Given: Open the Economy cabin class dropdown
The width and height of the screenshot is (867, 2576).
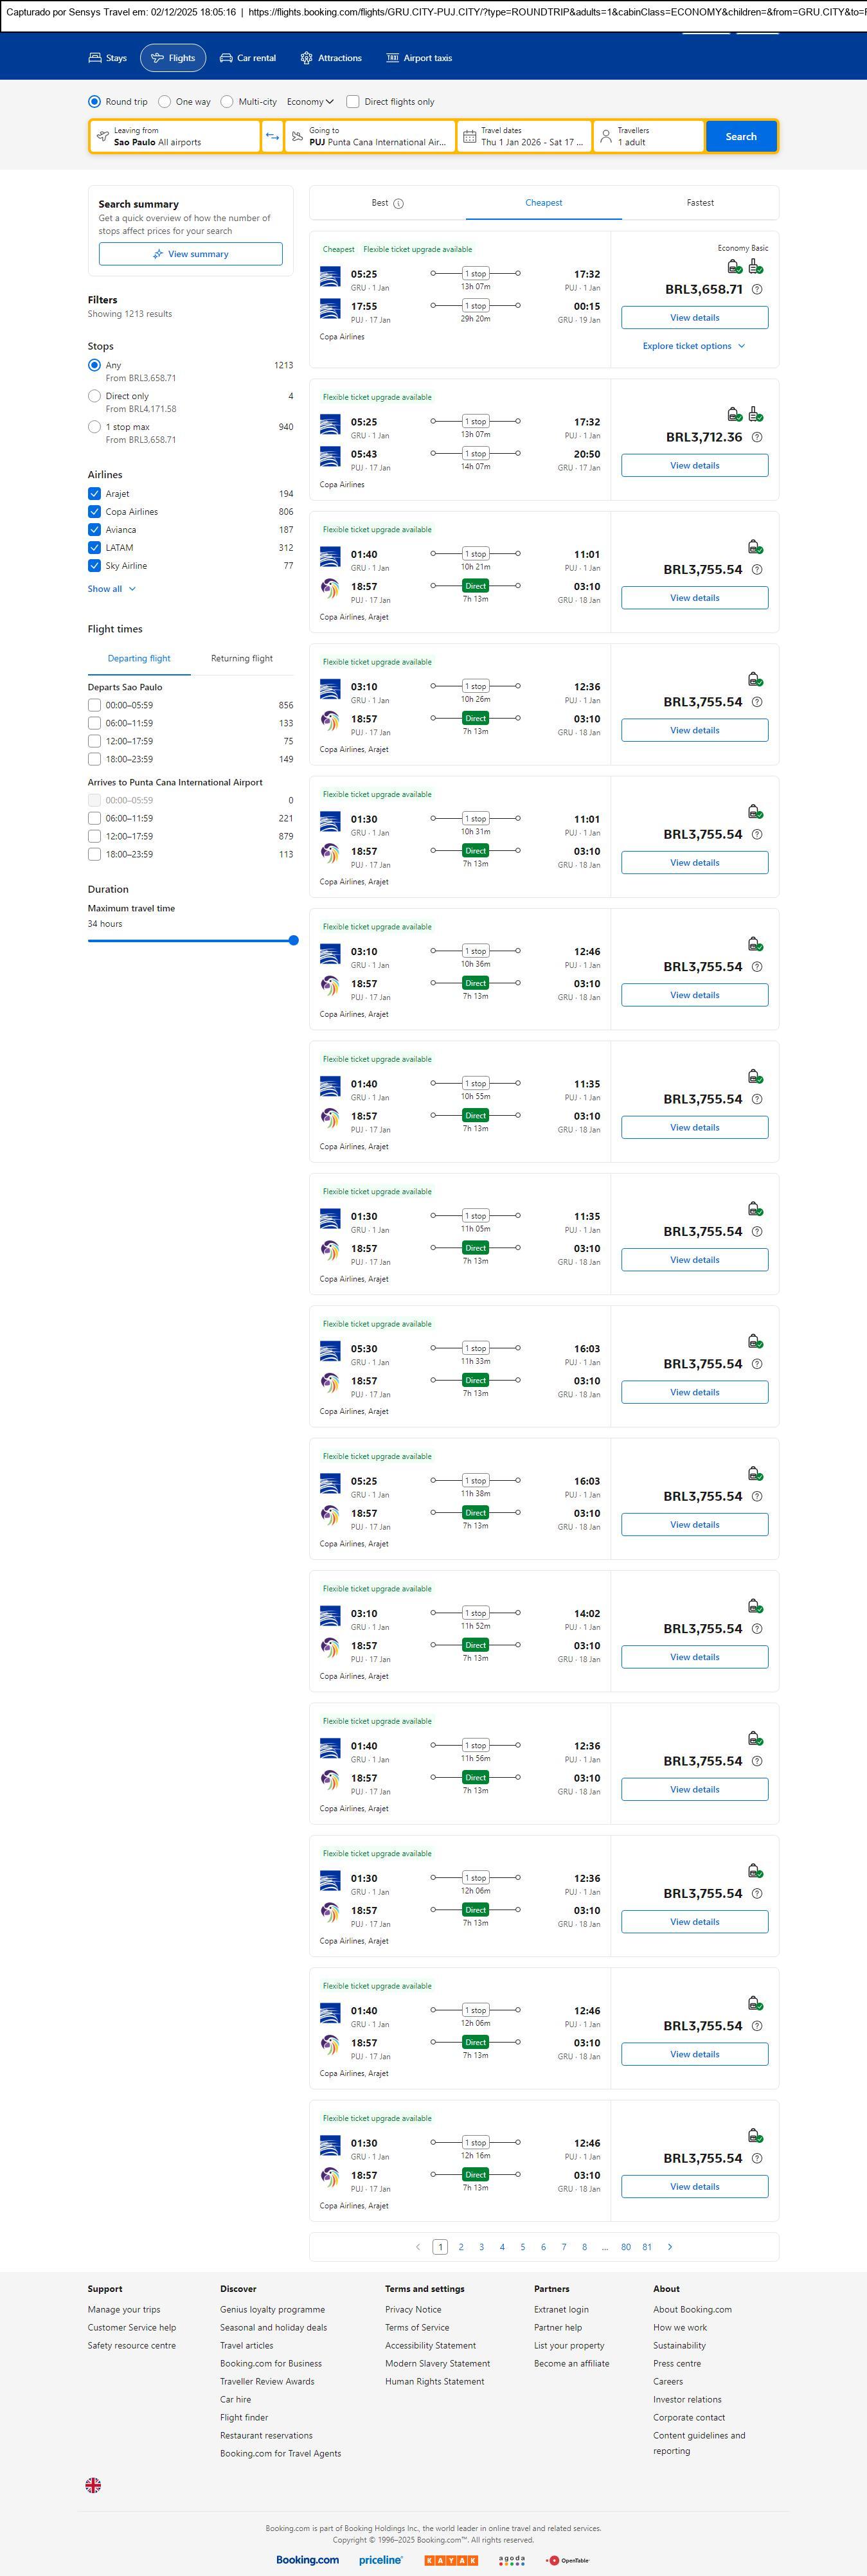Looking at the screenshot, I should click(310, 102).
